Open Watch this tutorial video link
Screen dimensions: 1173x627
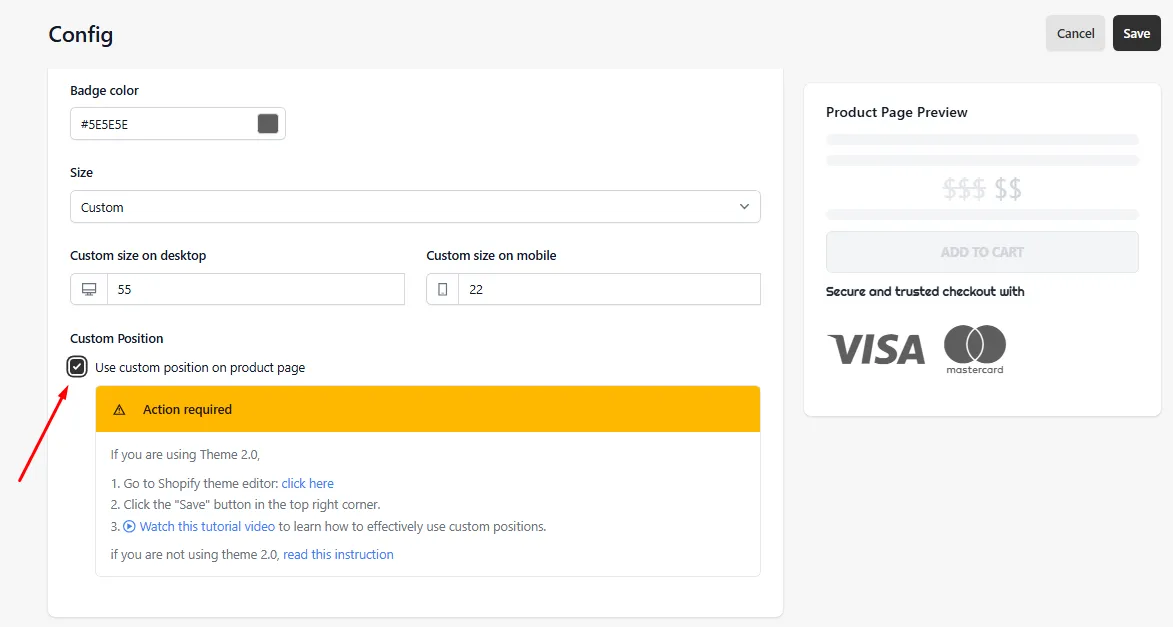(207, 526)
